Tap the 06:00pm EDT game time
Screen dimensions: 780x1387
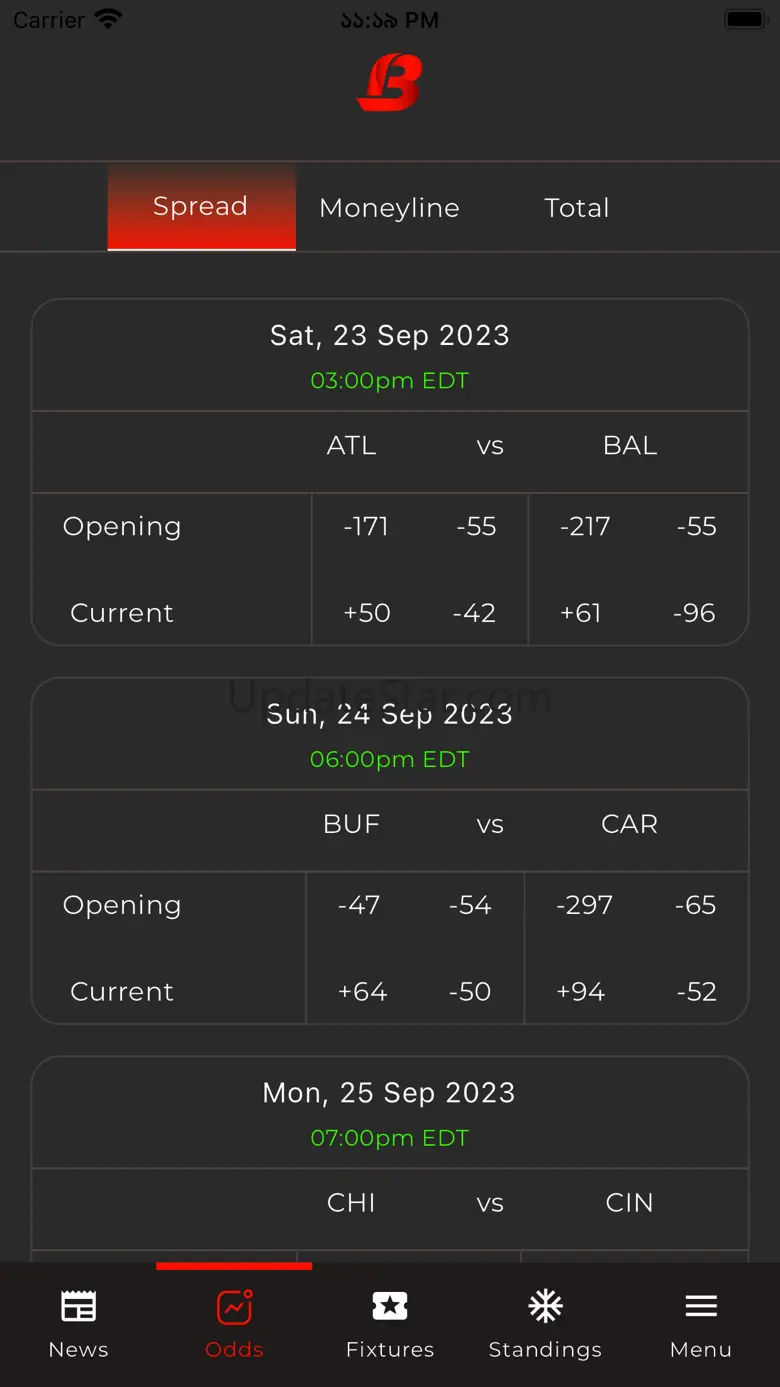click(390, 759)
